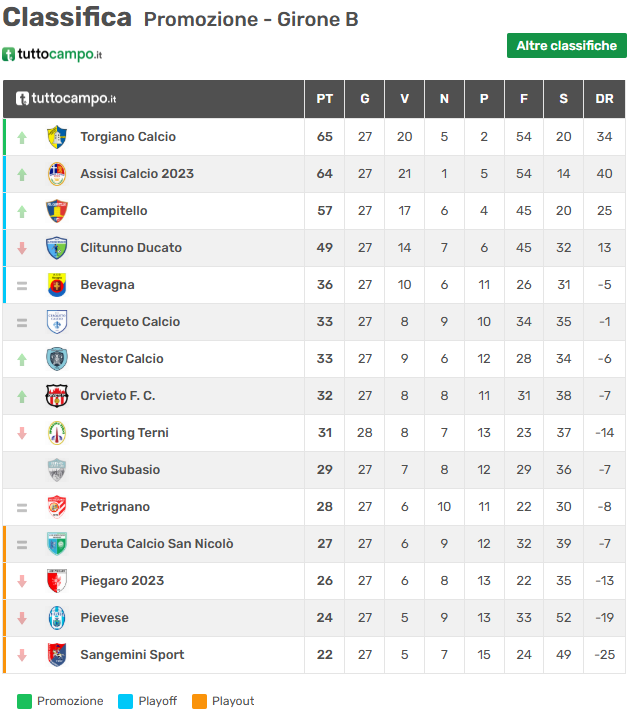Open the Altre classifiche button

(x=566, y=46)
